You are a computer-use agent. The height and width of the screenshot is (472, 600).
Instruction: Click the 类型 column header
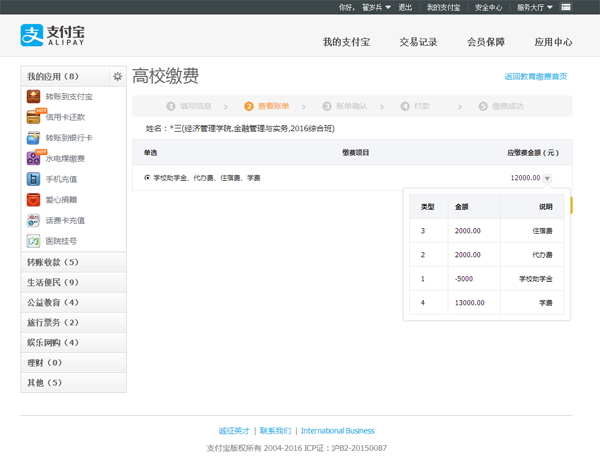[427, 207]
